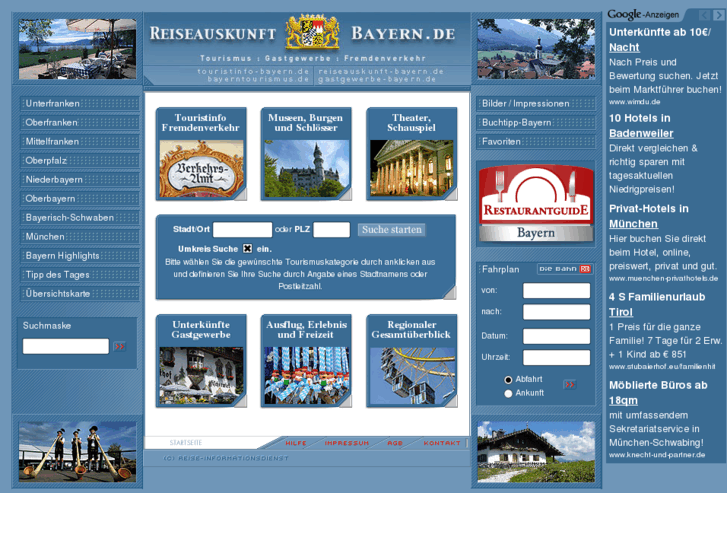Open the Hilfe footer tab
727x545 pixels.
296,443
